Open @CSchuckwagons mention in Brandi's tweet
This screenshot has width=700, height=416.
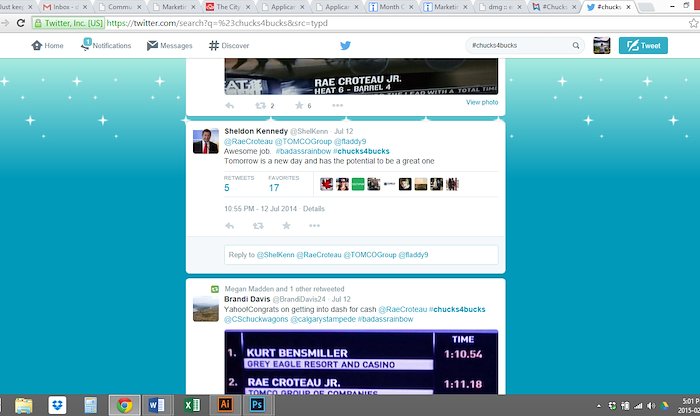pyautogui.click(x=256, y=319)
